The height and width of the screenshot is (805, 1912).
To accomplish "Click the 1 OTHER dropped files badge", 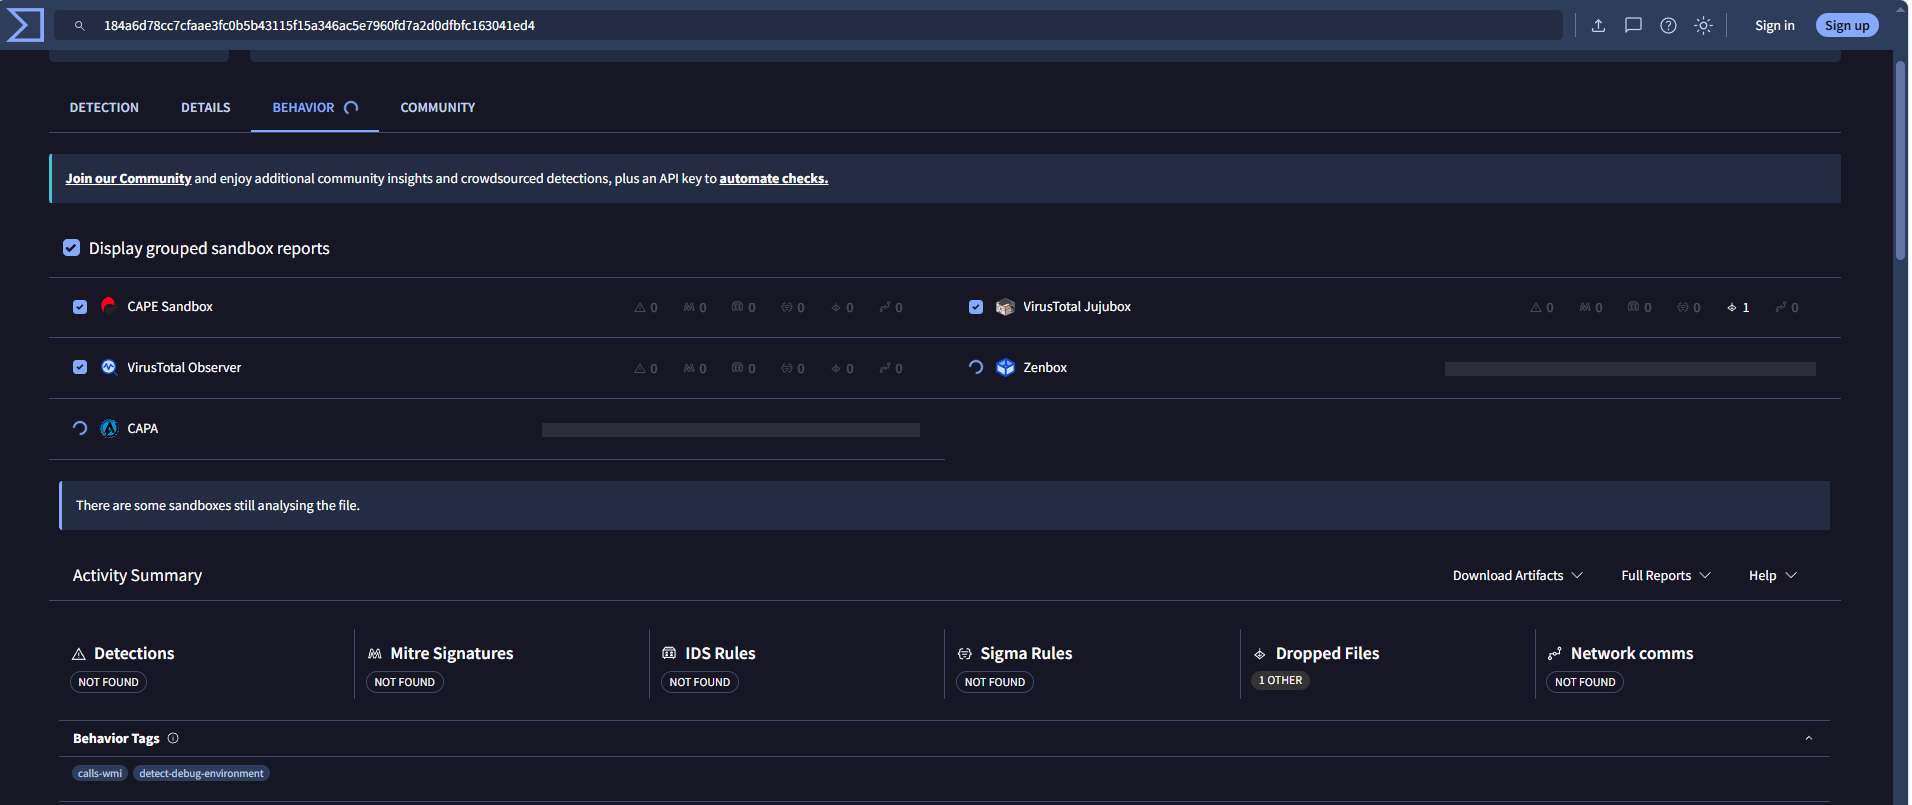I will coord(1280,680).
